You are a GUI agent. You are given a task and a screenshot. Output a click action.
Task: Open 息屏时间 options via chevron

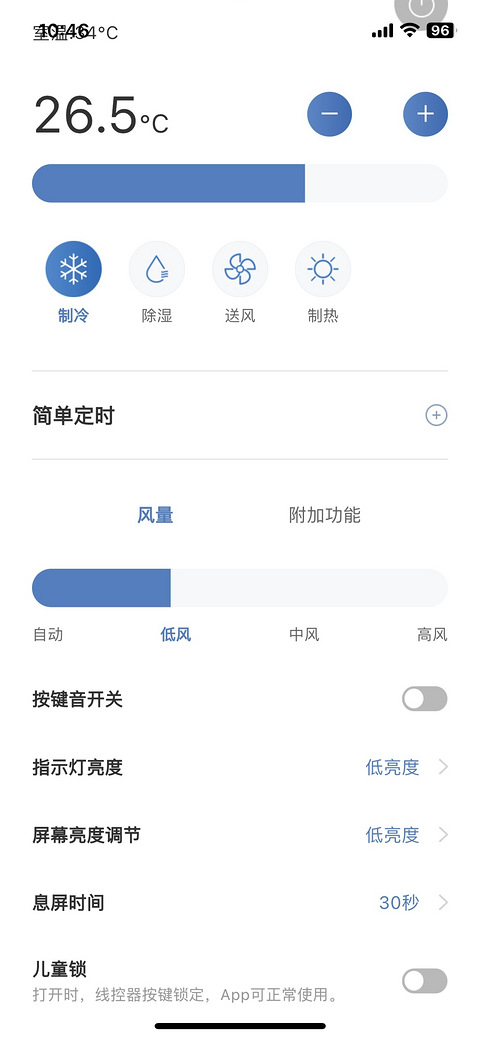click(x=443, y=902)
